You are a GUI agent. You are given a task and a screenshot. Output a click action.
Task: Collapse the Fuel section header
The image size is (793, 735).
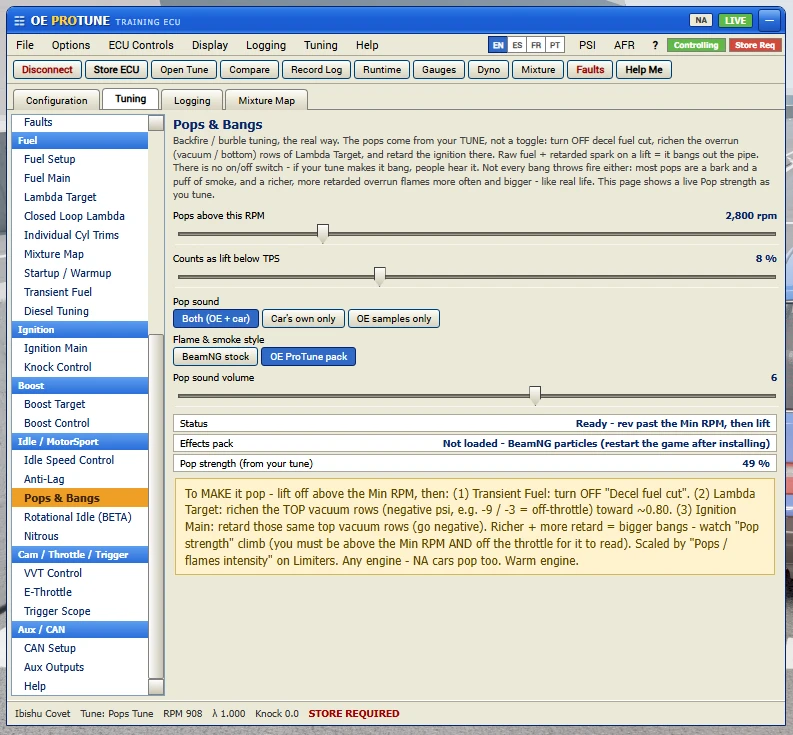[80, 140]
